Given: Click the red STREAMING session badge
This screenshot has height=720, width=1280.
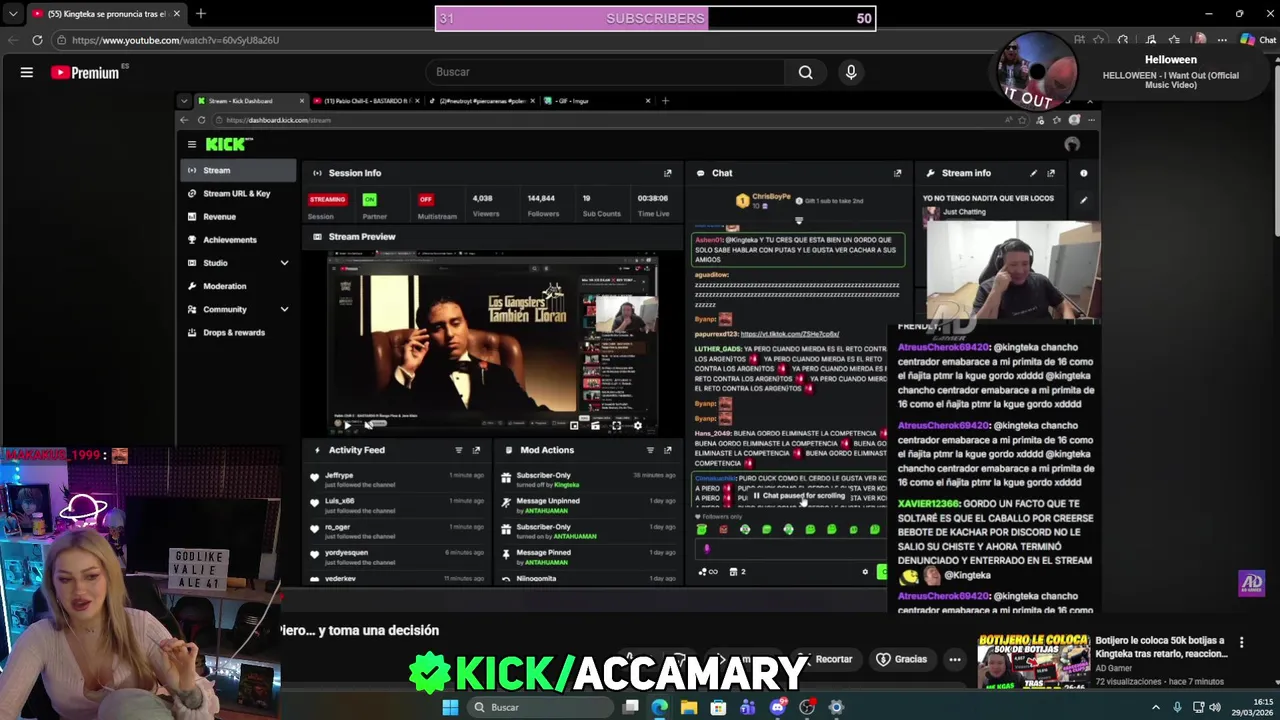Looking at the screenshot, I should coord(327,199).
